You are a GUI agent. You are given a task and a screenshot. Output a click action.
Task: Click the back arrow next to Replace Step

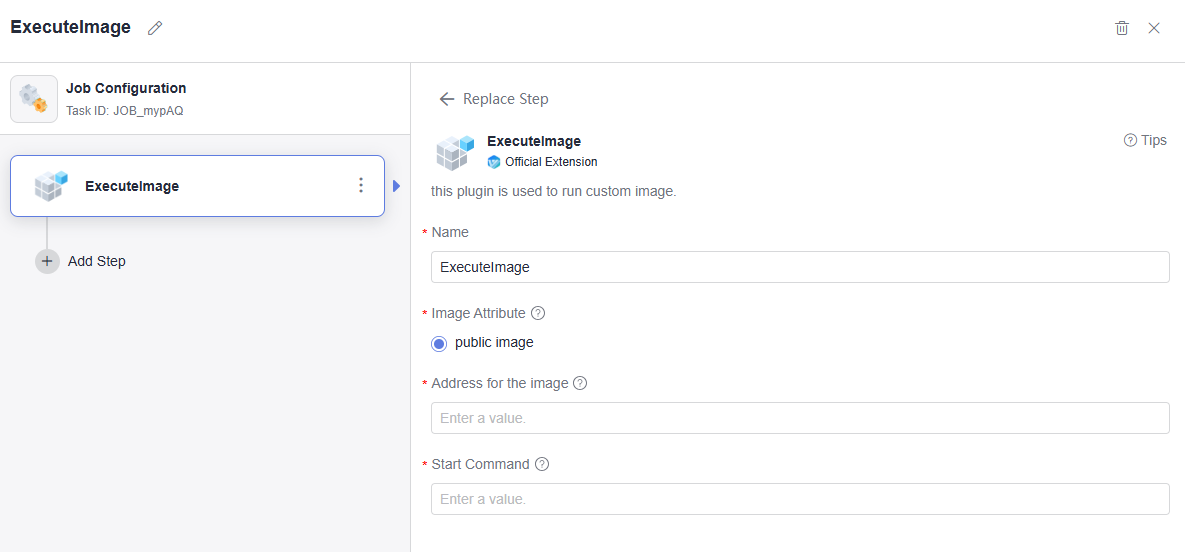coord(447,99)
